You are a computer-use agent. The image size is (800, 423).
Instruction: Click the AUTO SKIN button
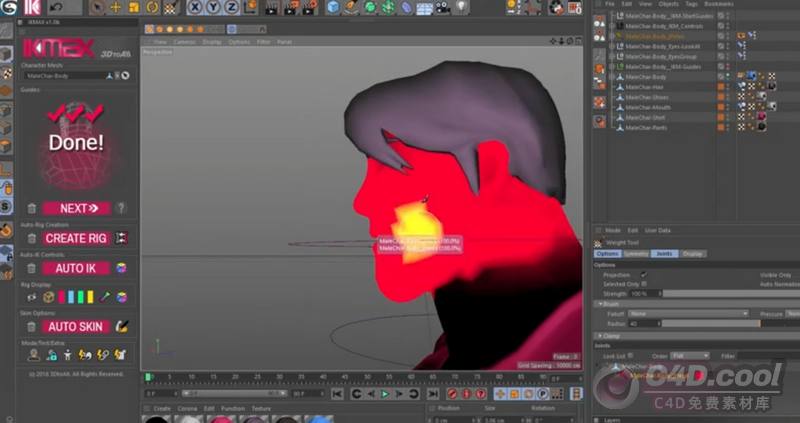click(x=76, y=327)
